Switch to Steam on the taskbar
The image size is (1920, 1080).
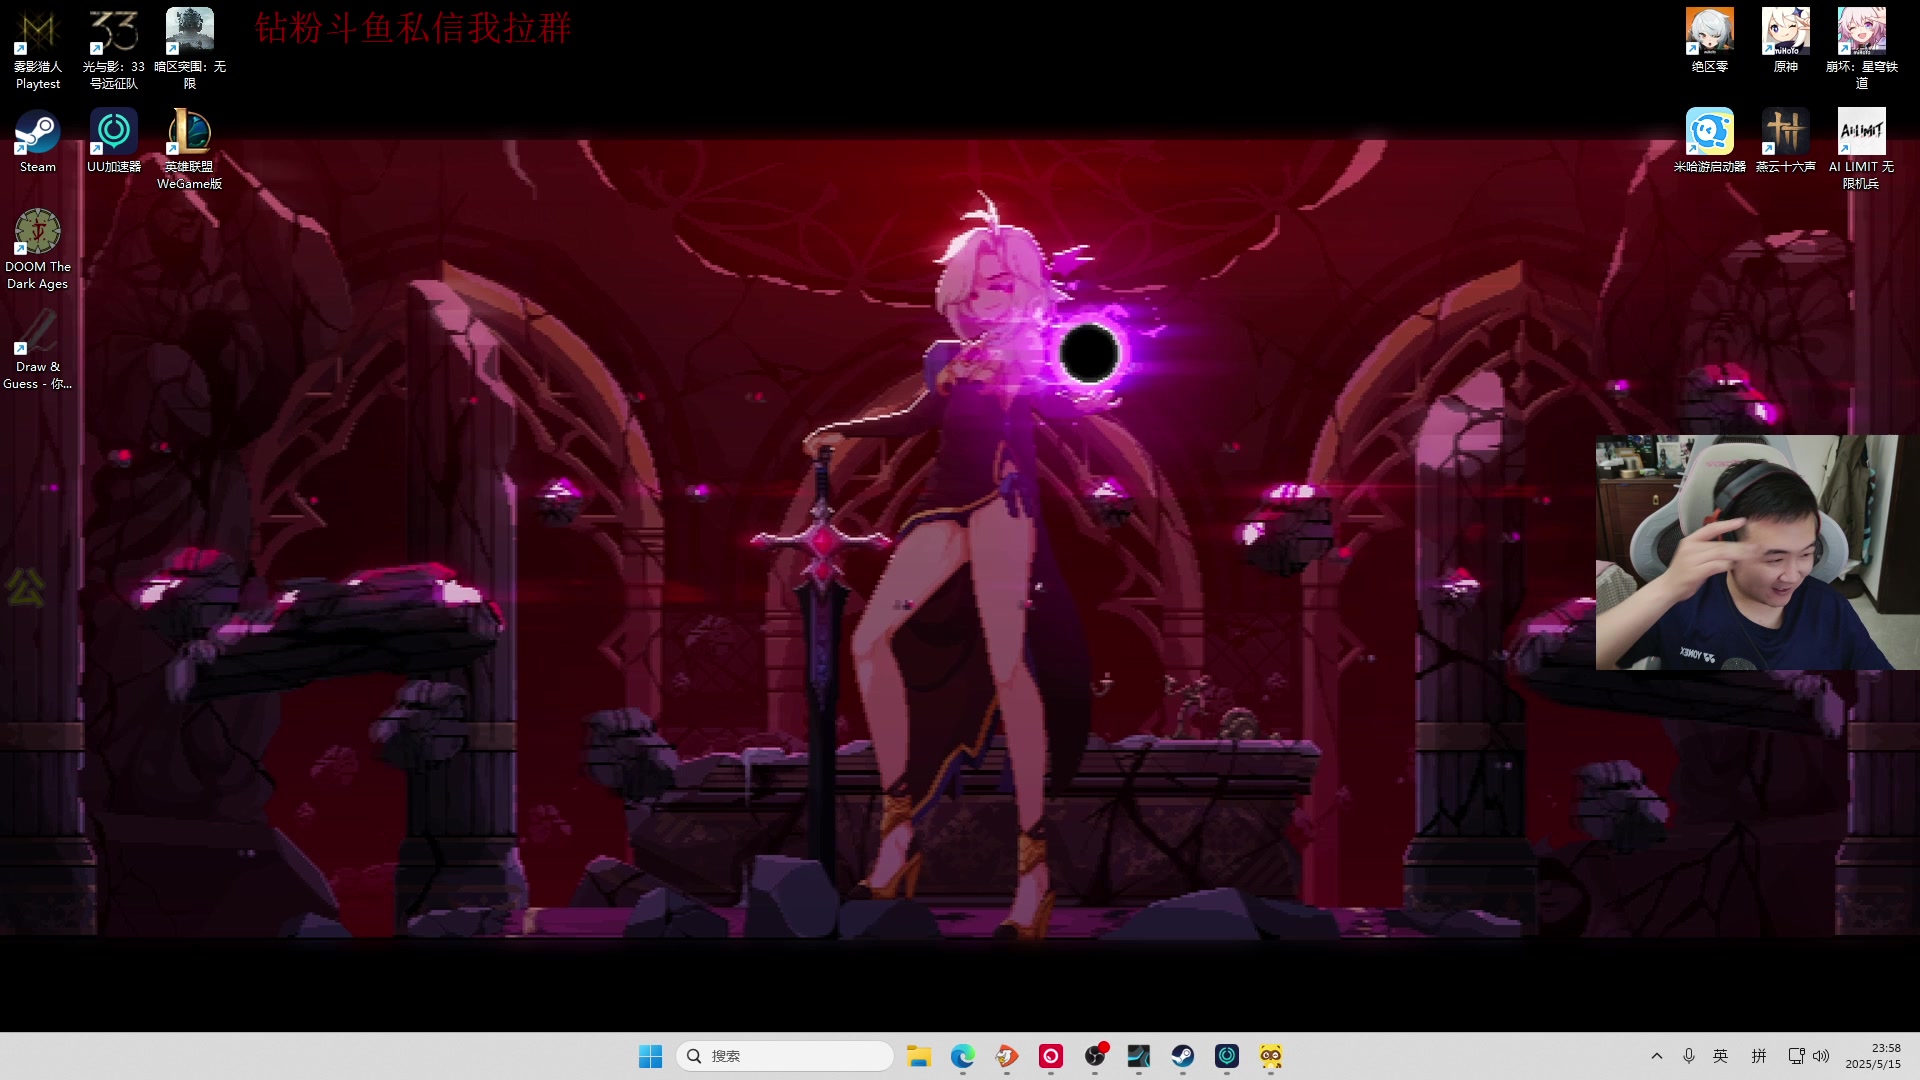coord(1183,1056)
